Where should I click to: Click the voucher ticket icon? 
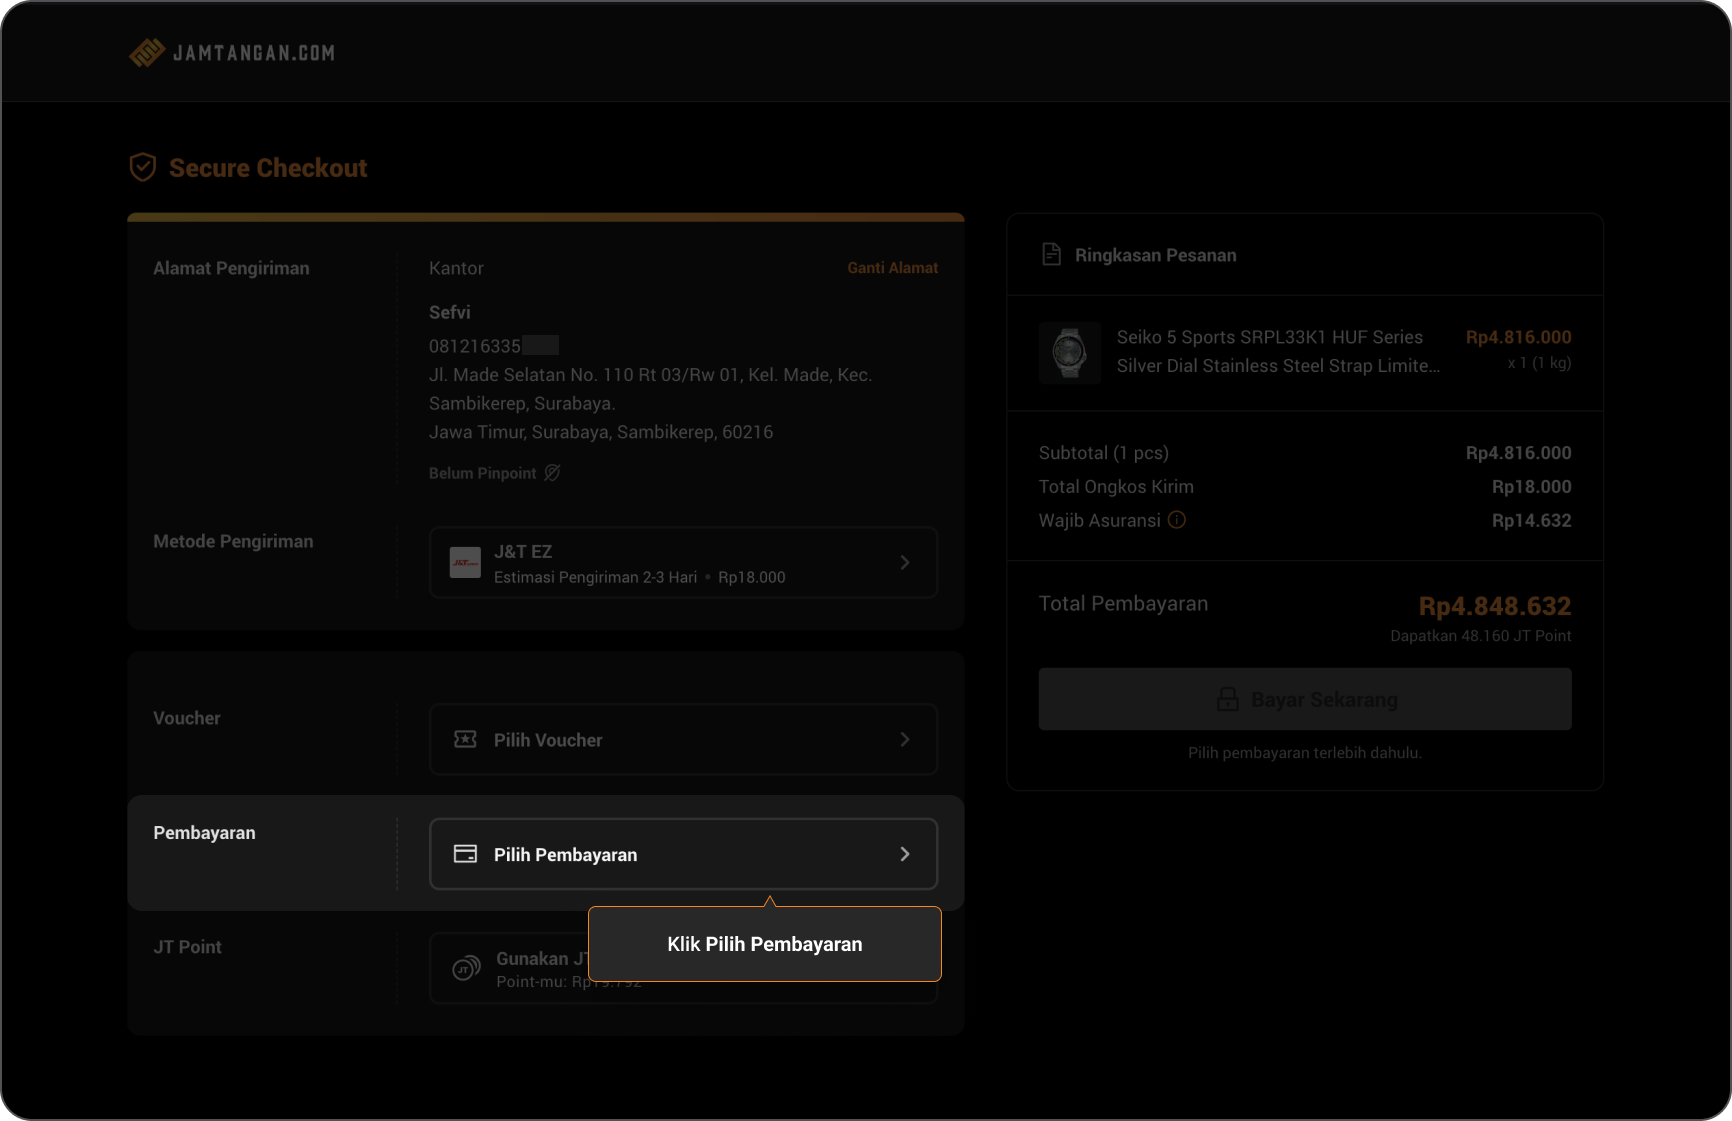[x=465, y=739]
